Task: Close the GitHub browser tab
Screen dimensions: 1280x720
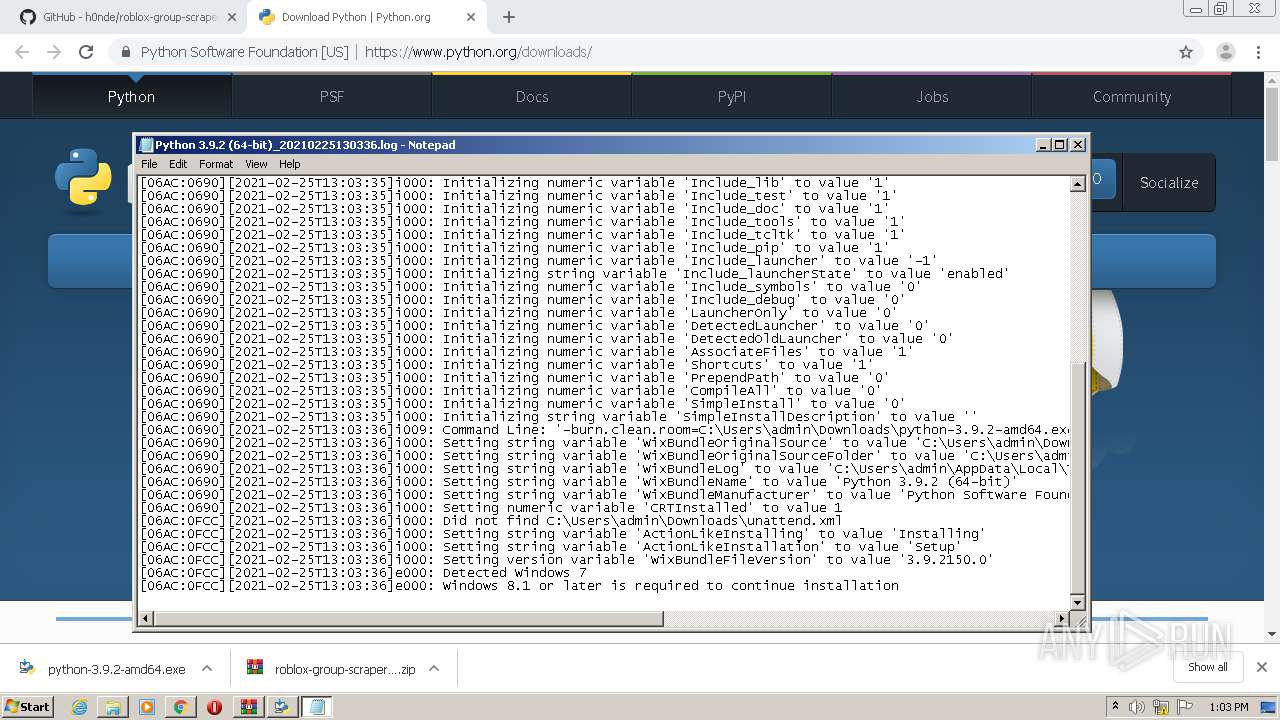Action: 231,17
